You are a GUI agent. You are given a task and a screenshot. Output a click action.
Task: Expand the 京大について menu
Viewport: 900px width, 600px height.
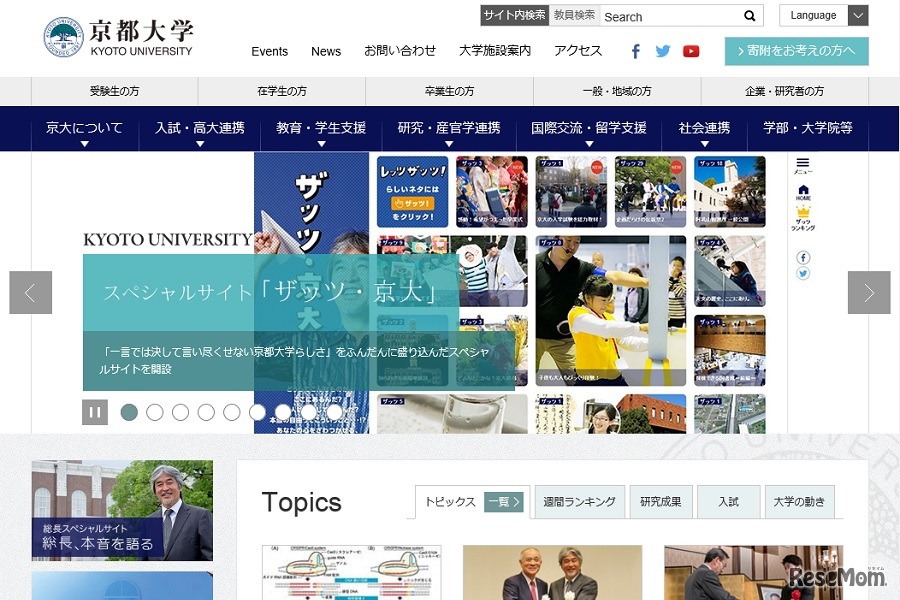84,129
